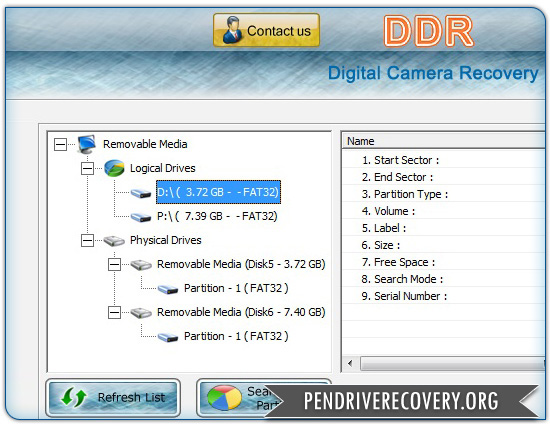The height and width of the screenshot is (424, 550).
Task: Select Removable Media (Disk5 - 3.72 GB)
Action: pos(241,264)
